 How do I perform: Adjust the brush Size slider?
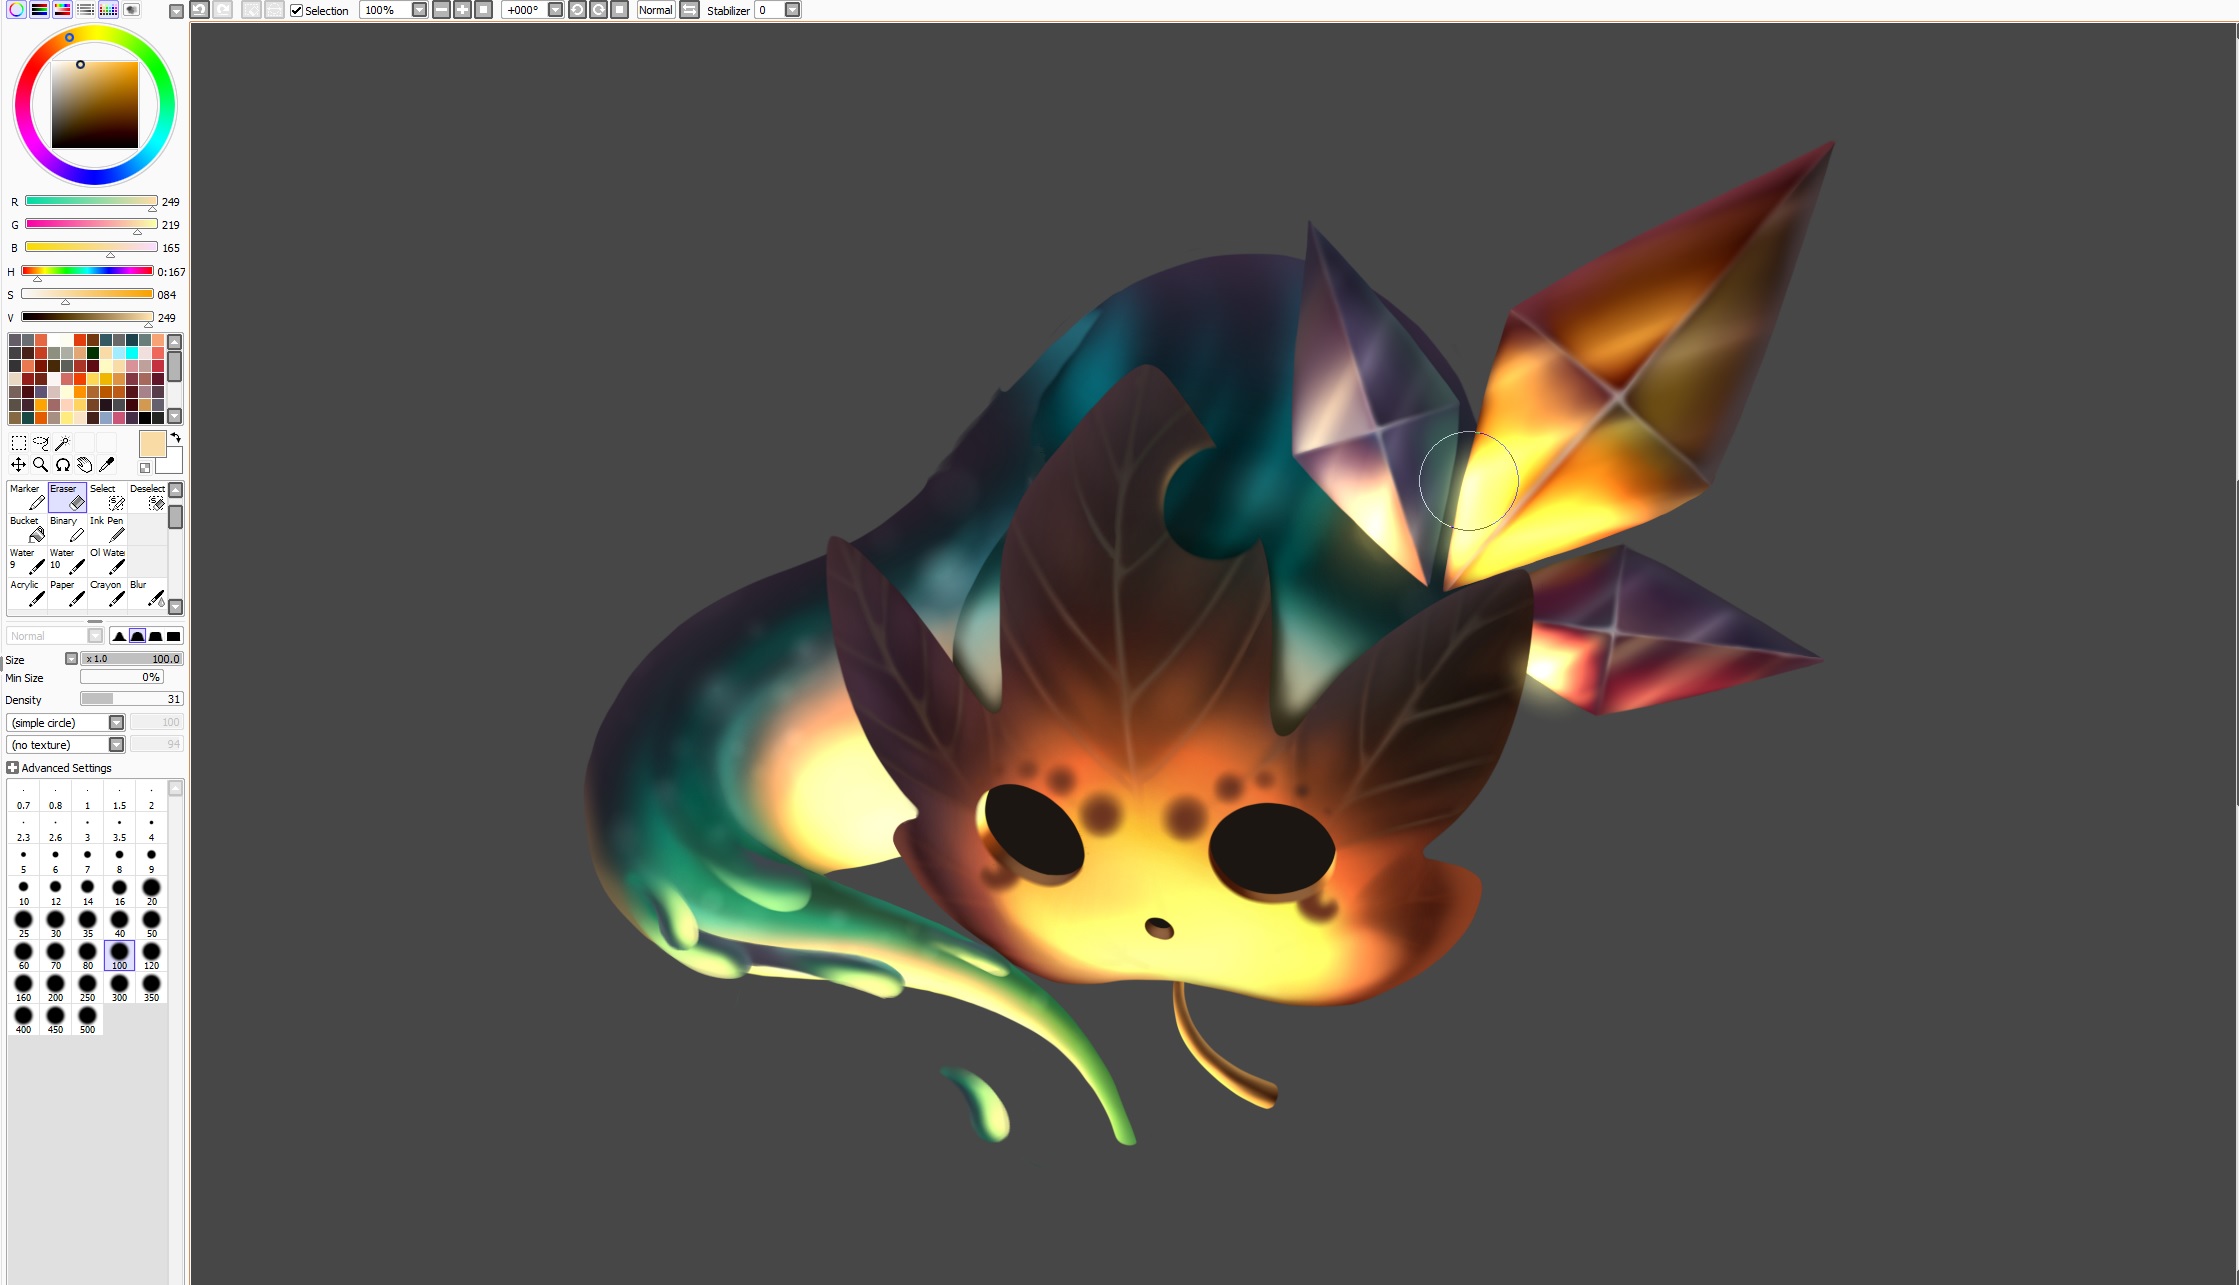pyautogui.click(x=132, y=659)
